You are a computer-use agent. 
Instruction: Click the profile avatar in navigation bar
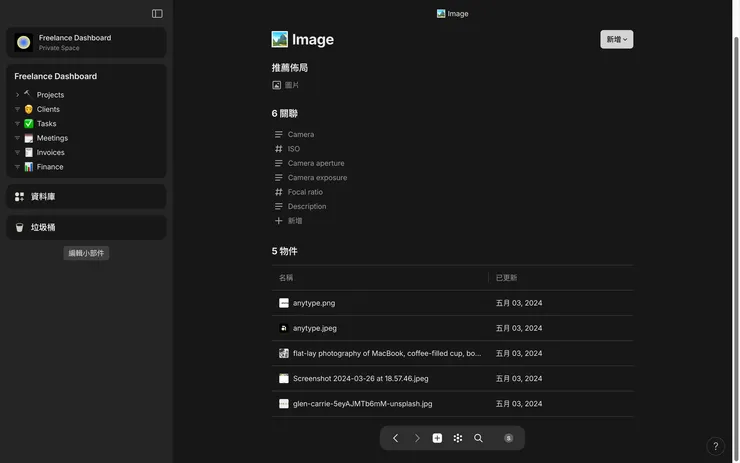click(x=508, y=438)
